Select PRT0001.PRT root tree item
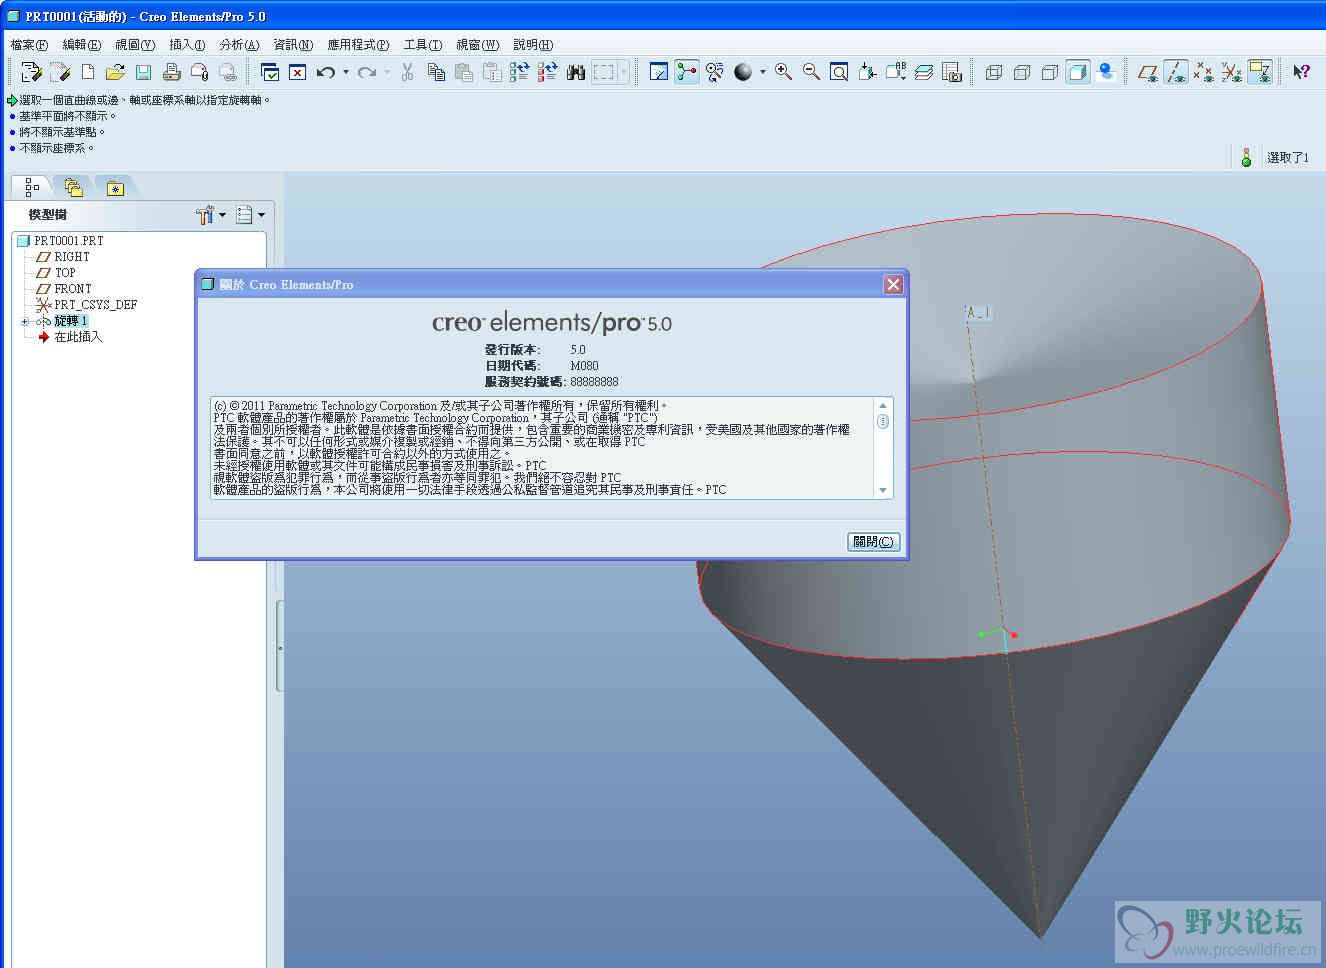Image resolution: width=1326 pixels, height=968 pixels. coord(60,241)
